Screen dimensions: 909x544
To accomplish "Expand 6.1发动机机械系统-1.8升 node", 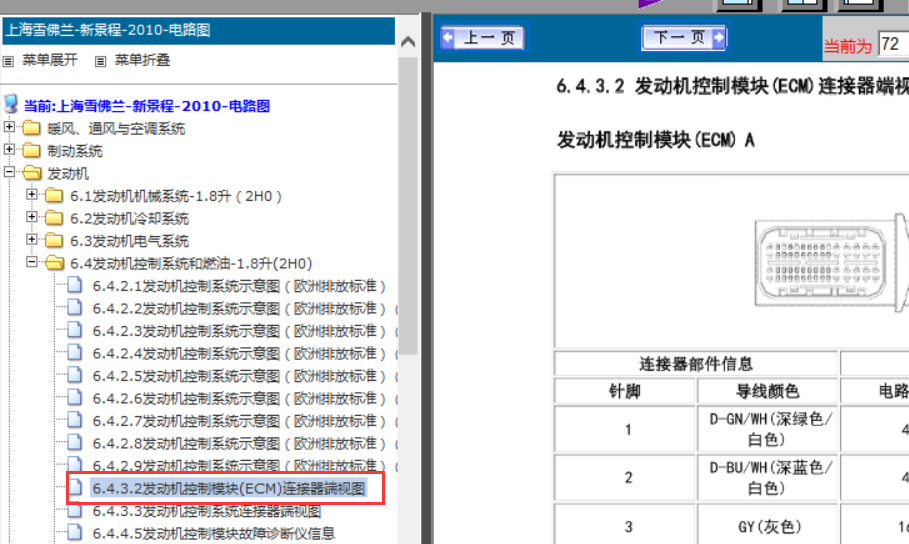I will click(32, 194).
